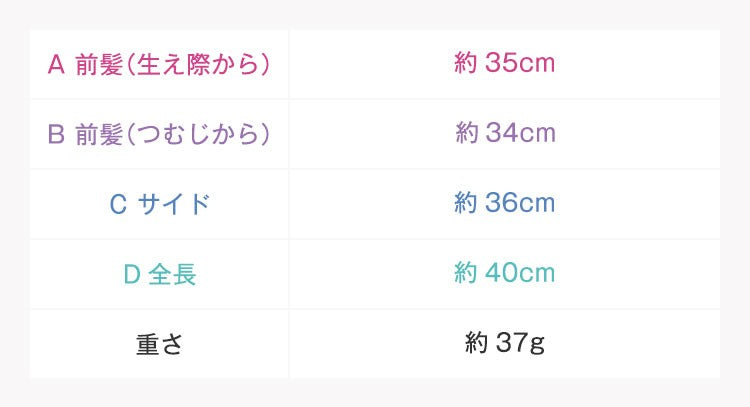
Task: Select the 約 40cm value
Action: (x=504, y=273)
